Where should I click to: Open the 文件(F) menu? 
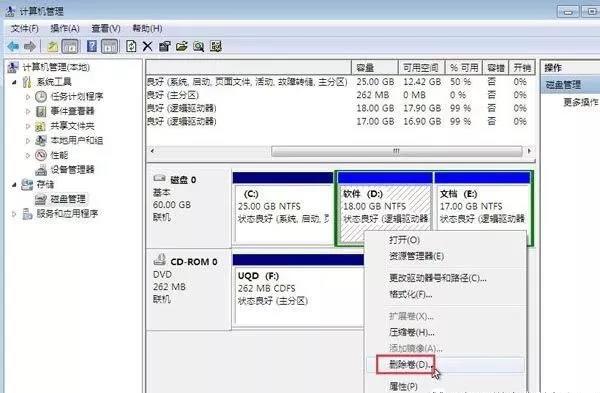click(25, 28)
